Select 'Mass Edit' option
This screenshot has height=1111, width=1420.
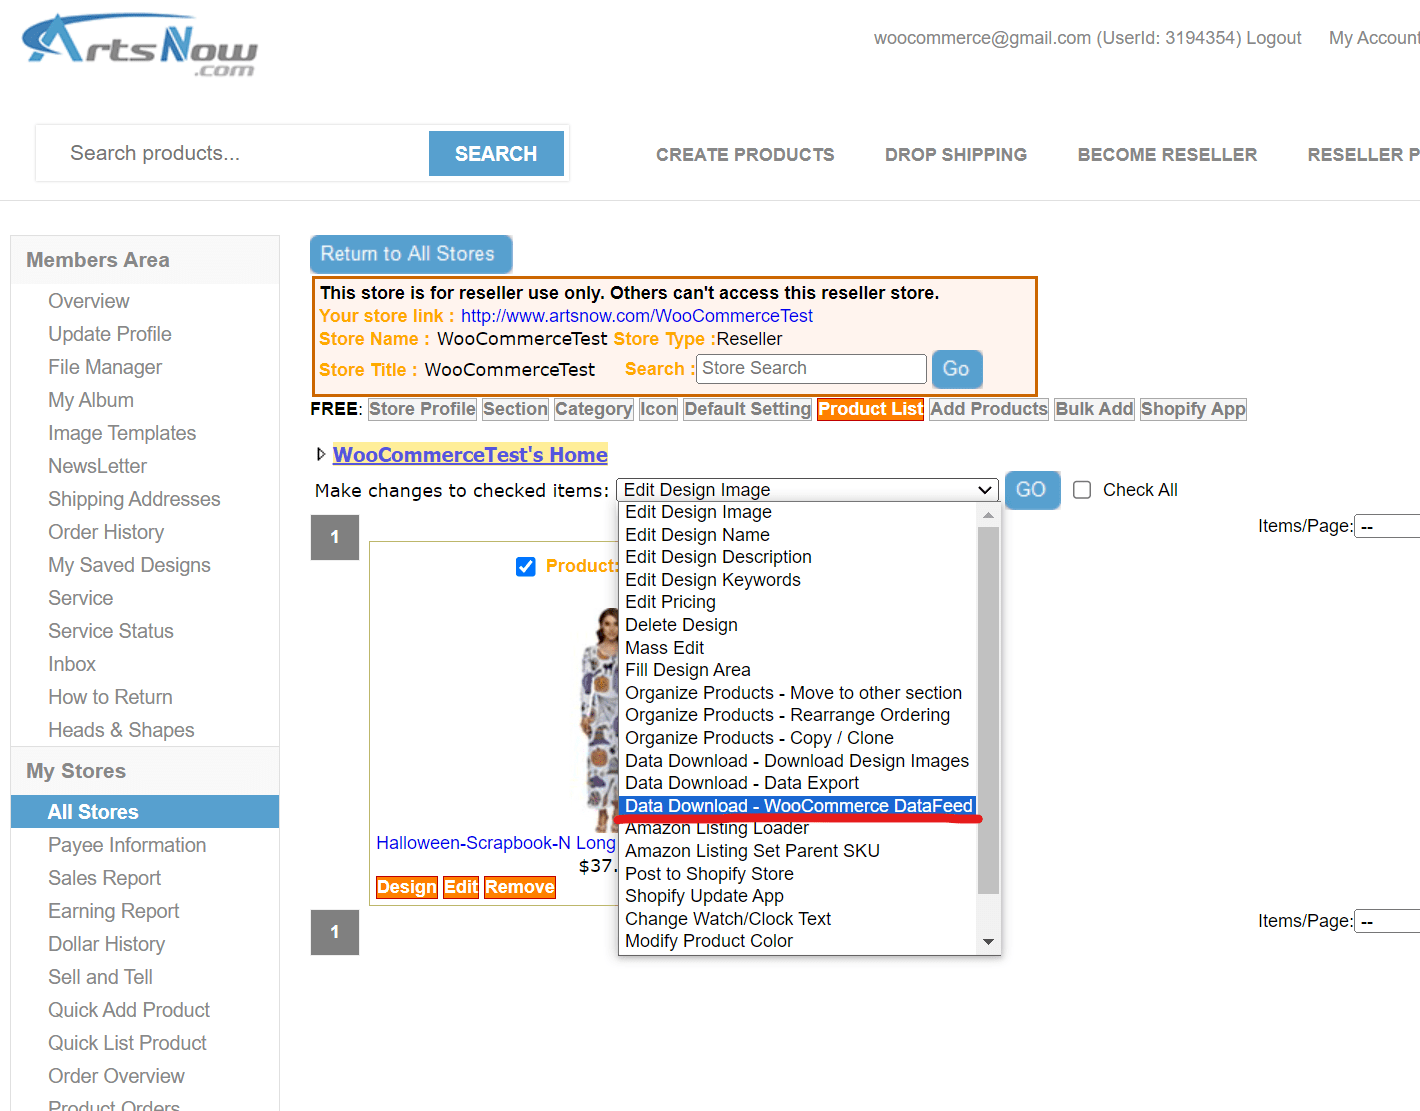(x=664, y=648)
